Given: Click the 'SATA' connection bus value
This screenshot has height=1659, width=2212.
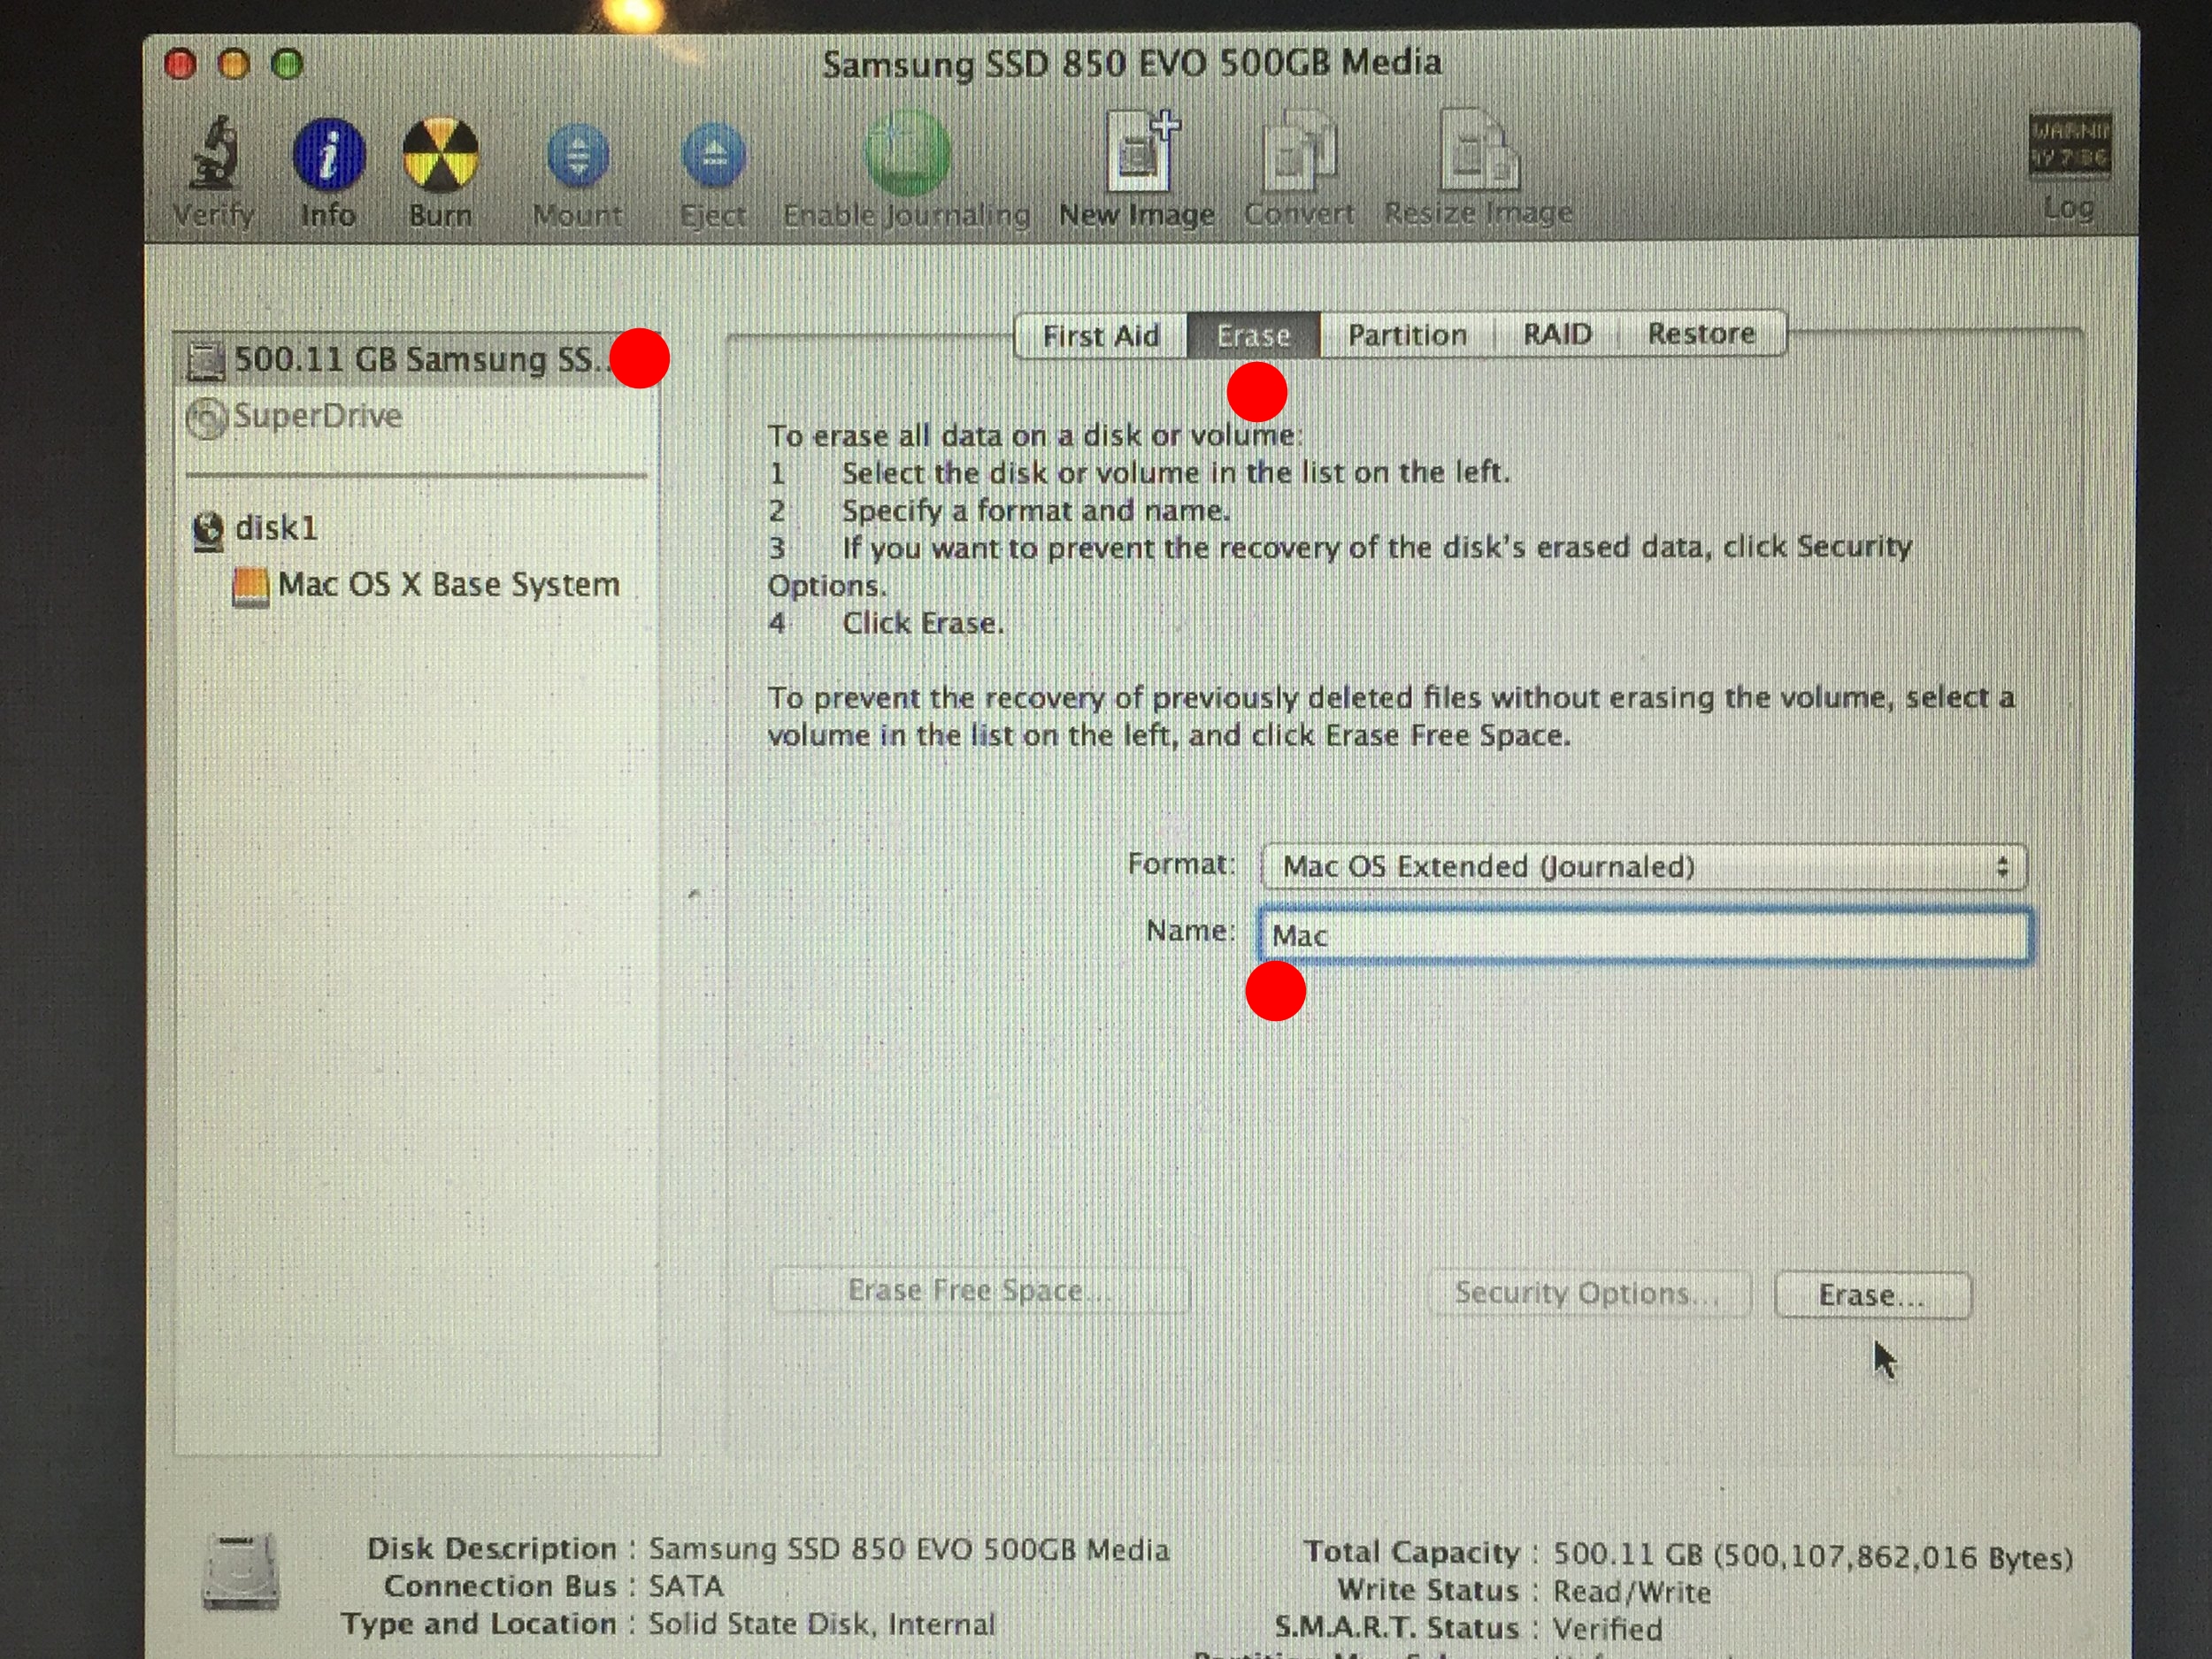Looking at the screenshot, I should pyautogui.click(x=686, y=1586).
